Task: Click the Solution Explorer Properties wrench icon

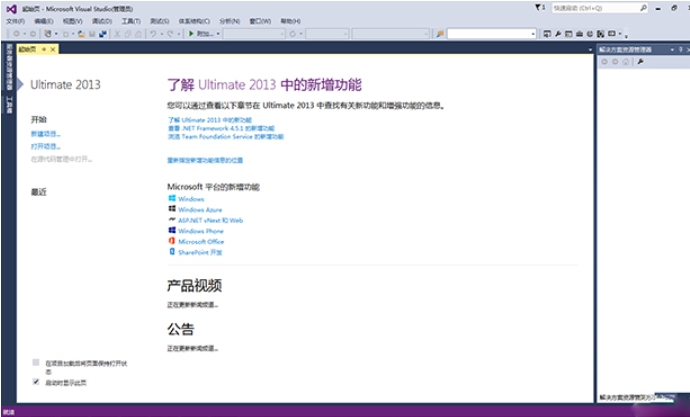Action: [x=641, y=62]
